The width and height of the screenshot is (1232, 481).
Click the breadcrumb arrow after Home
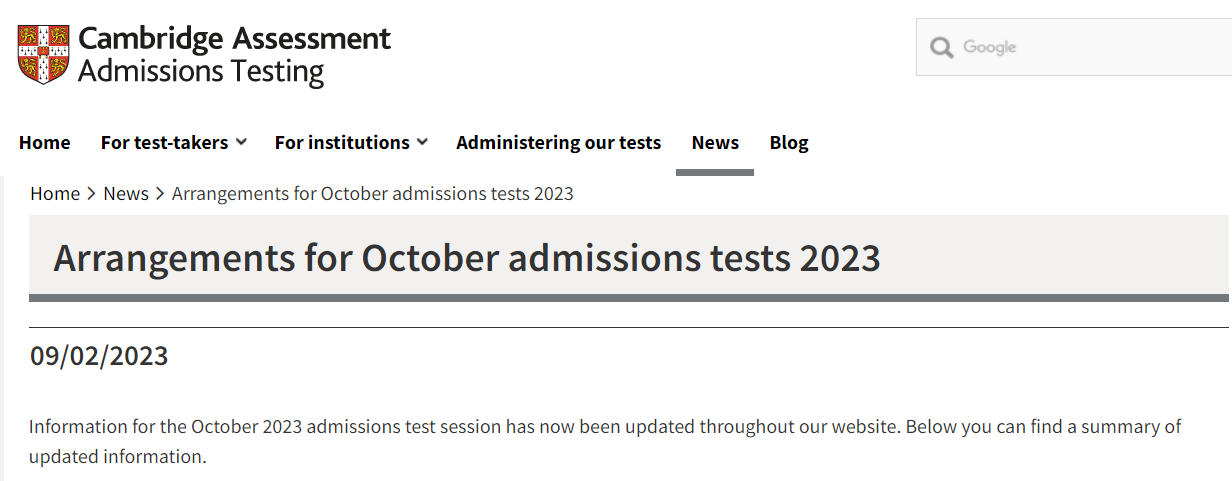point(91,194)
